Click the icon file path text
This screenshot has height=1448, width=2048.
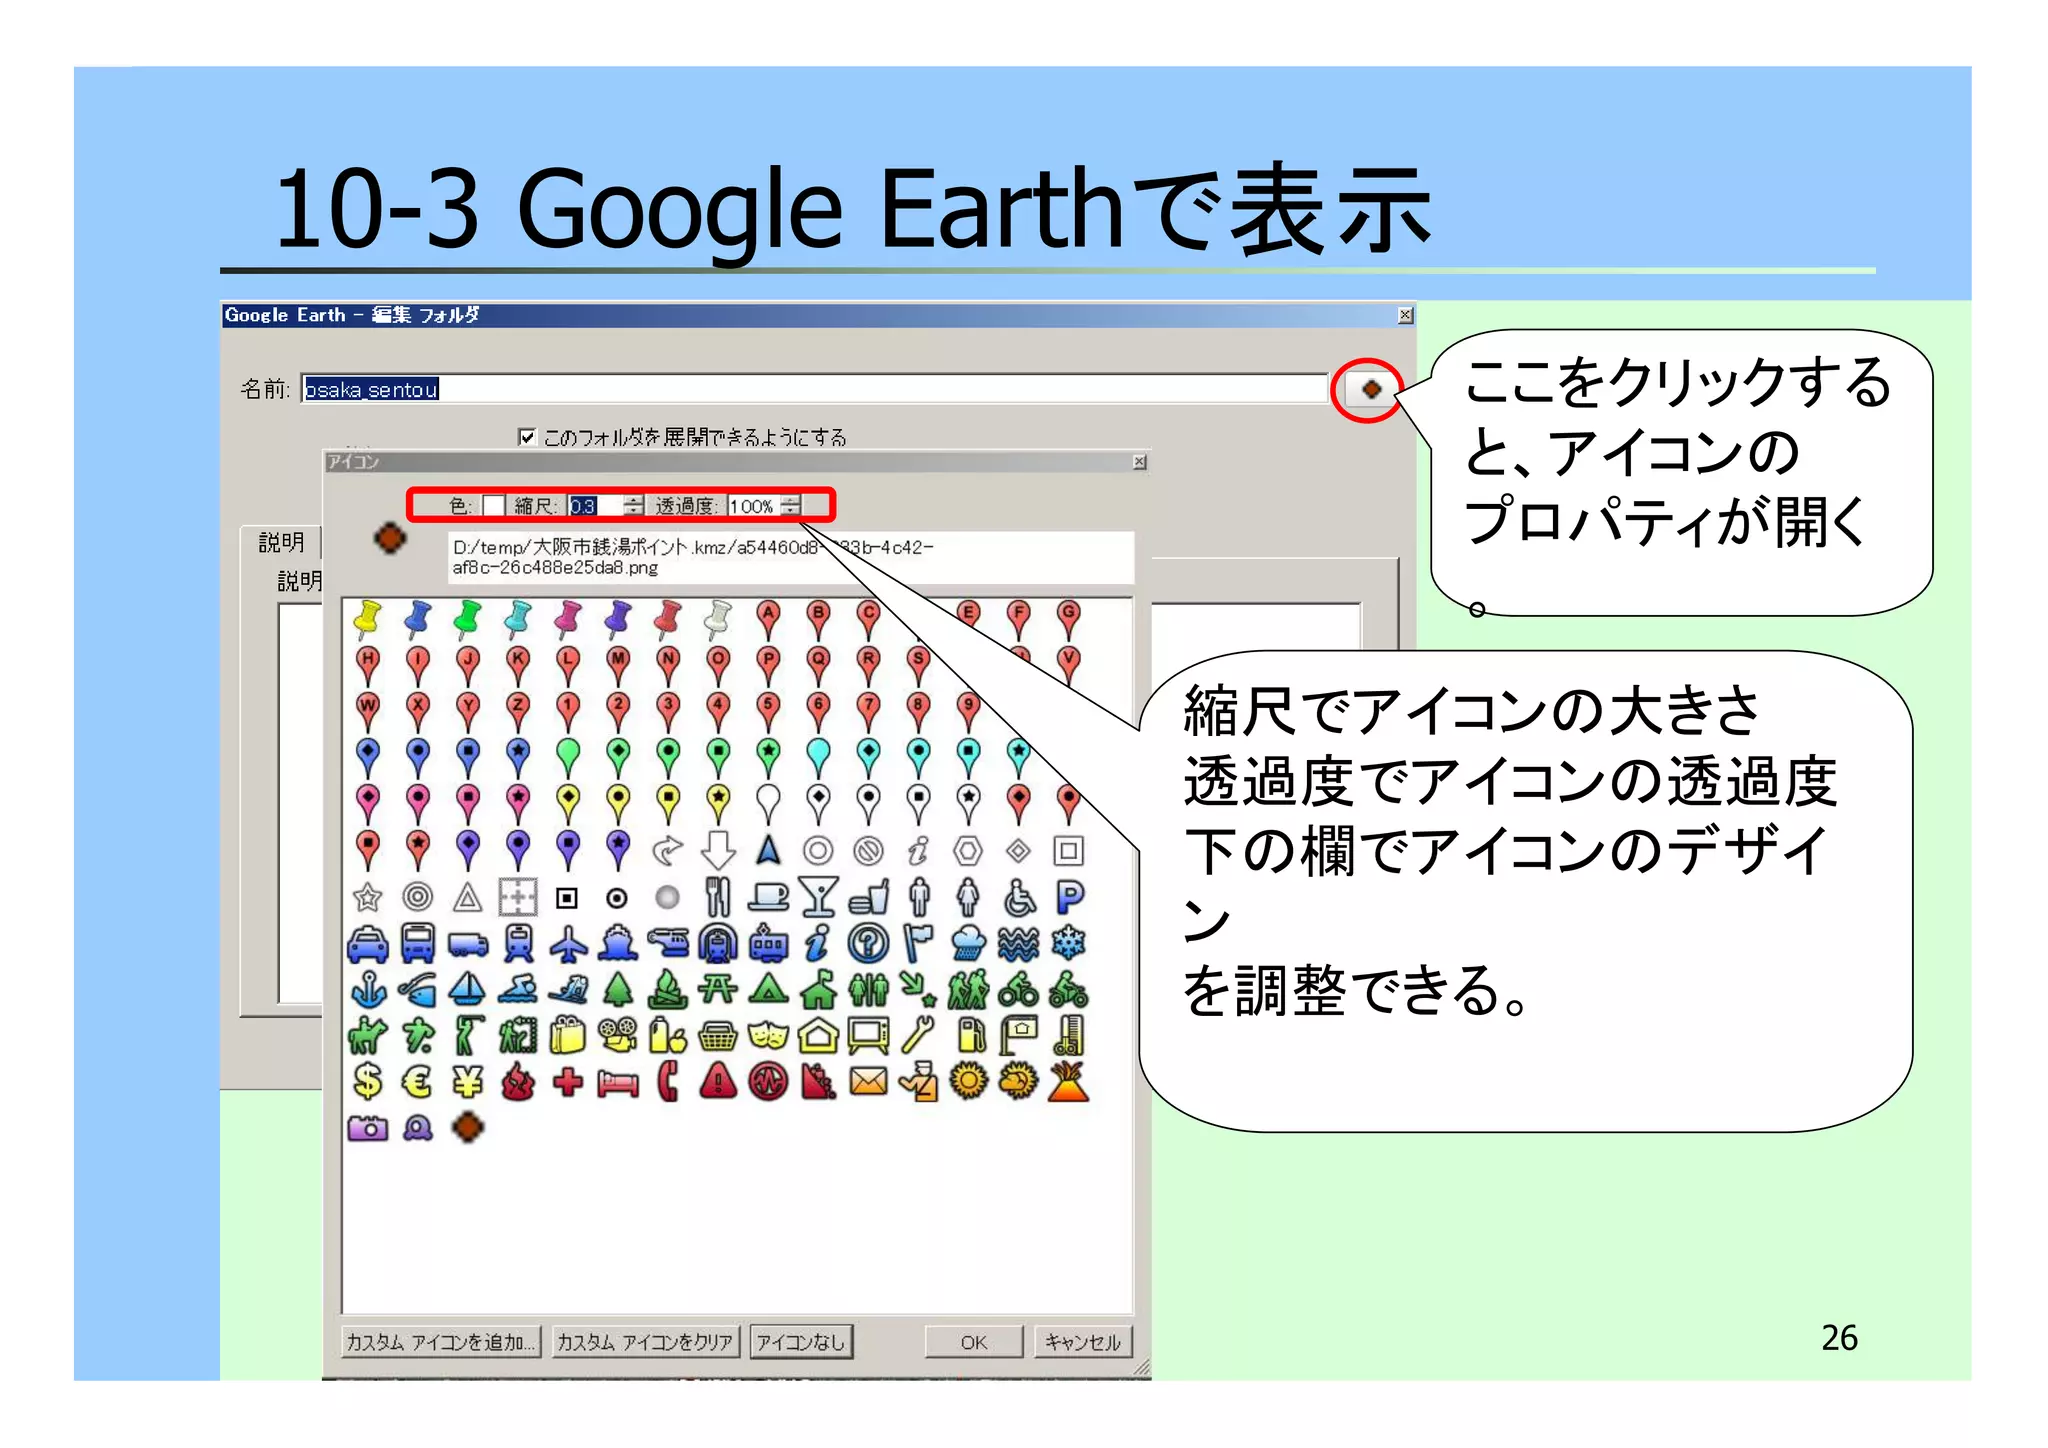point(693,557)
